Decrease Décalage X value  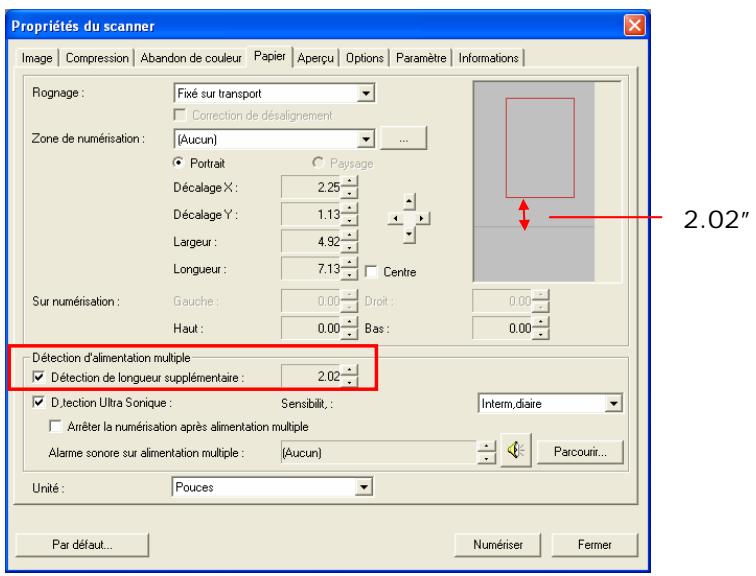coord(350,193)
